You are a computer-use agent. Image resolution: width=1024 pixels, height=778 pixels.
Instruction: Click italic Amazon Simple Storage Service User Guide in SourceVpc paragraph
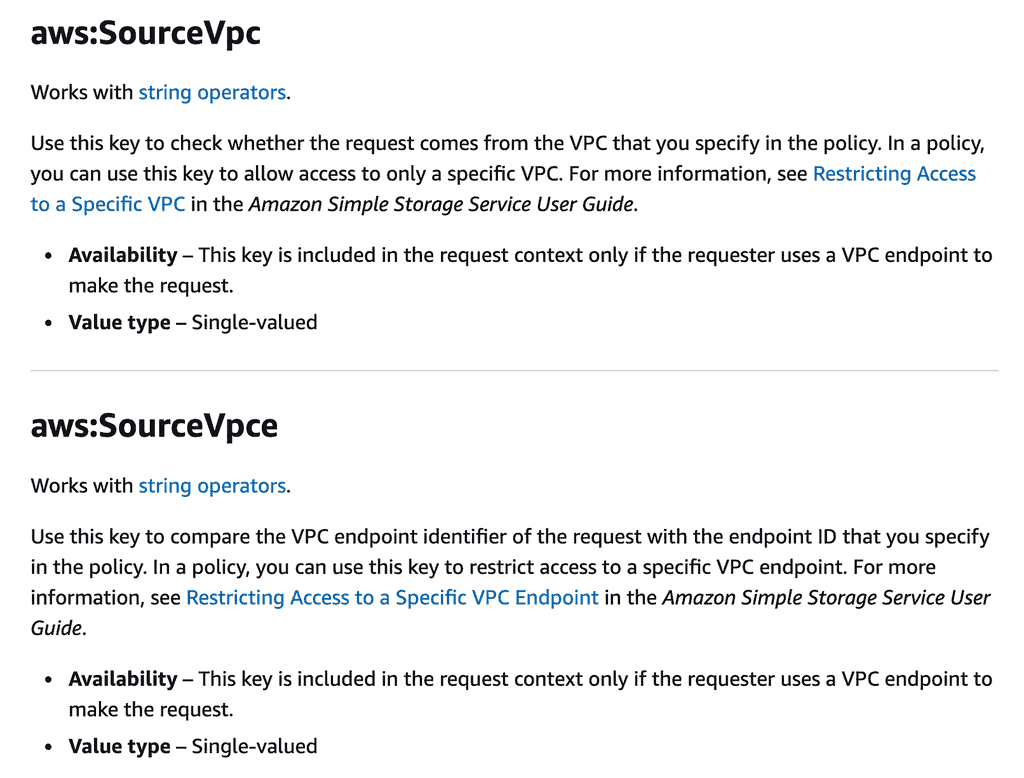coord(441,205)
